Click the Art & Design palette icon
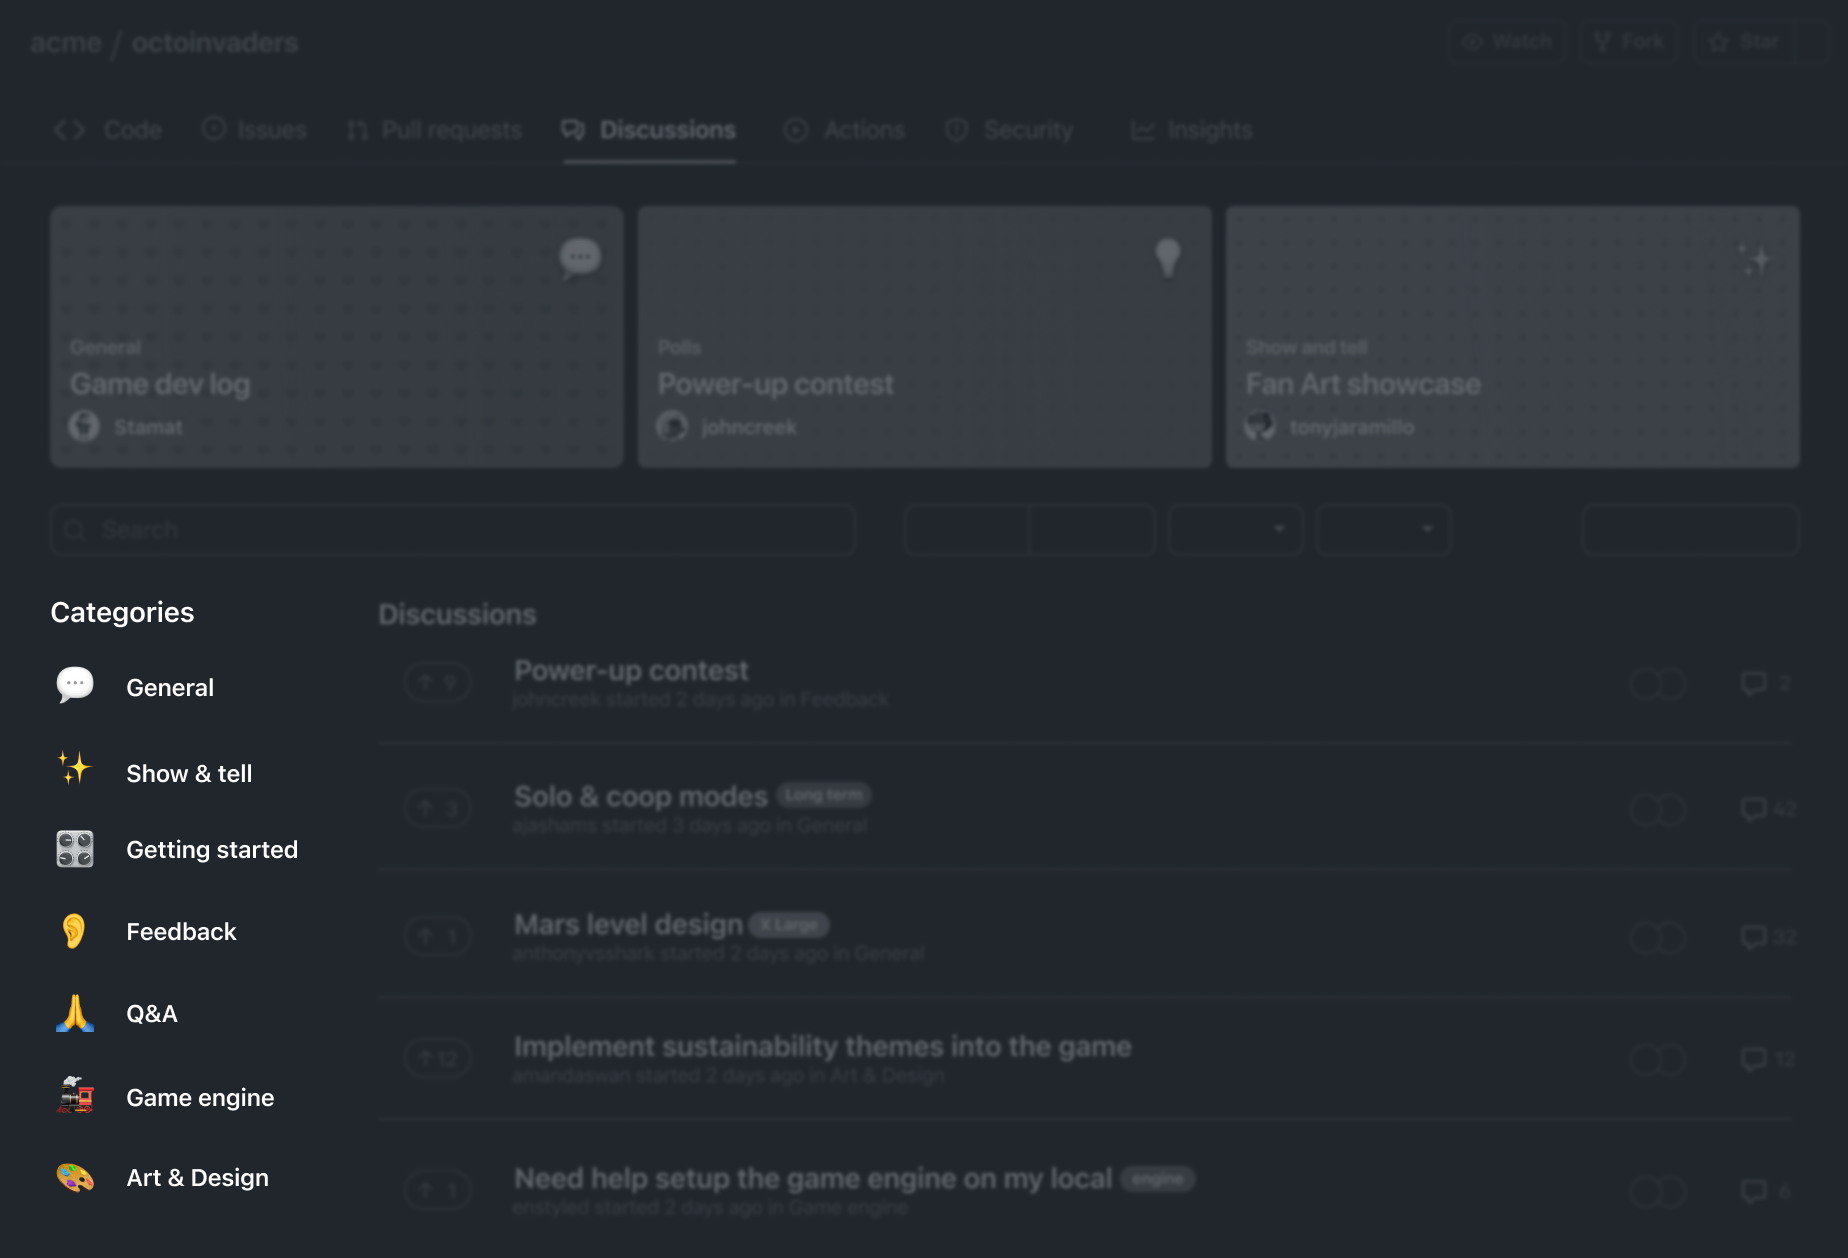1848x1258 pixels. click(75, 1177)
